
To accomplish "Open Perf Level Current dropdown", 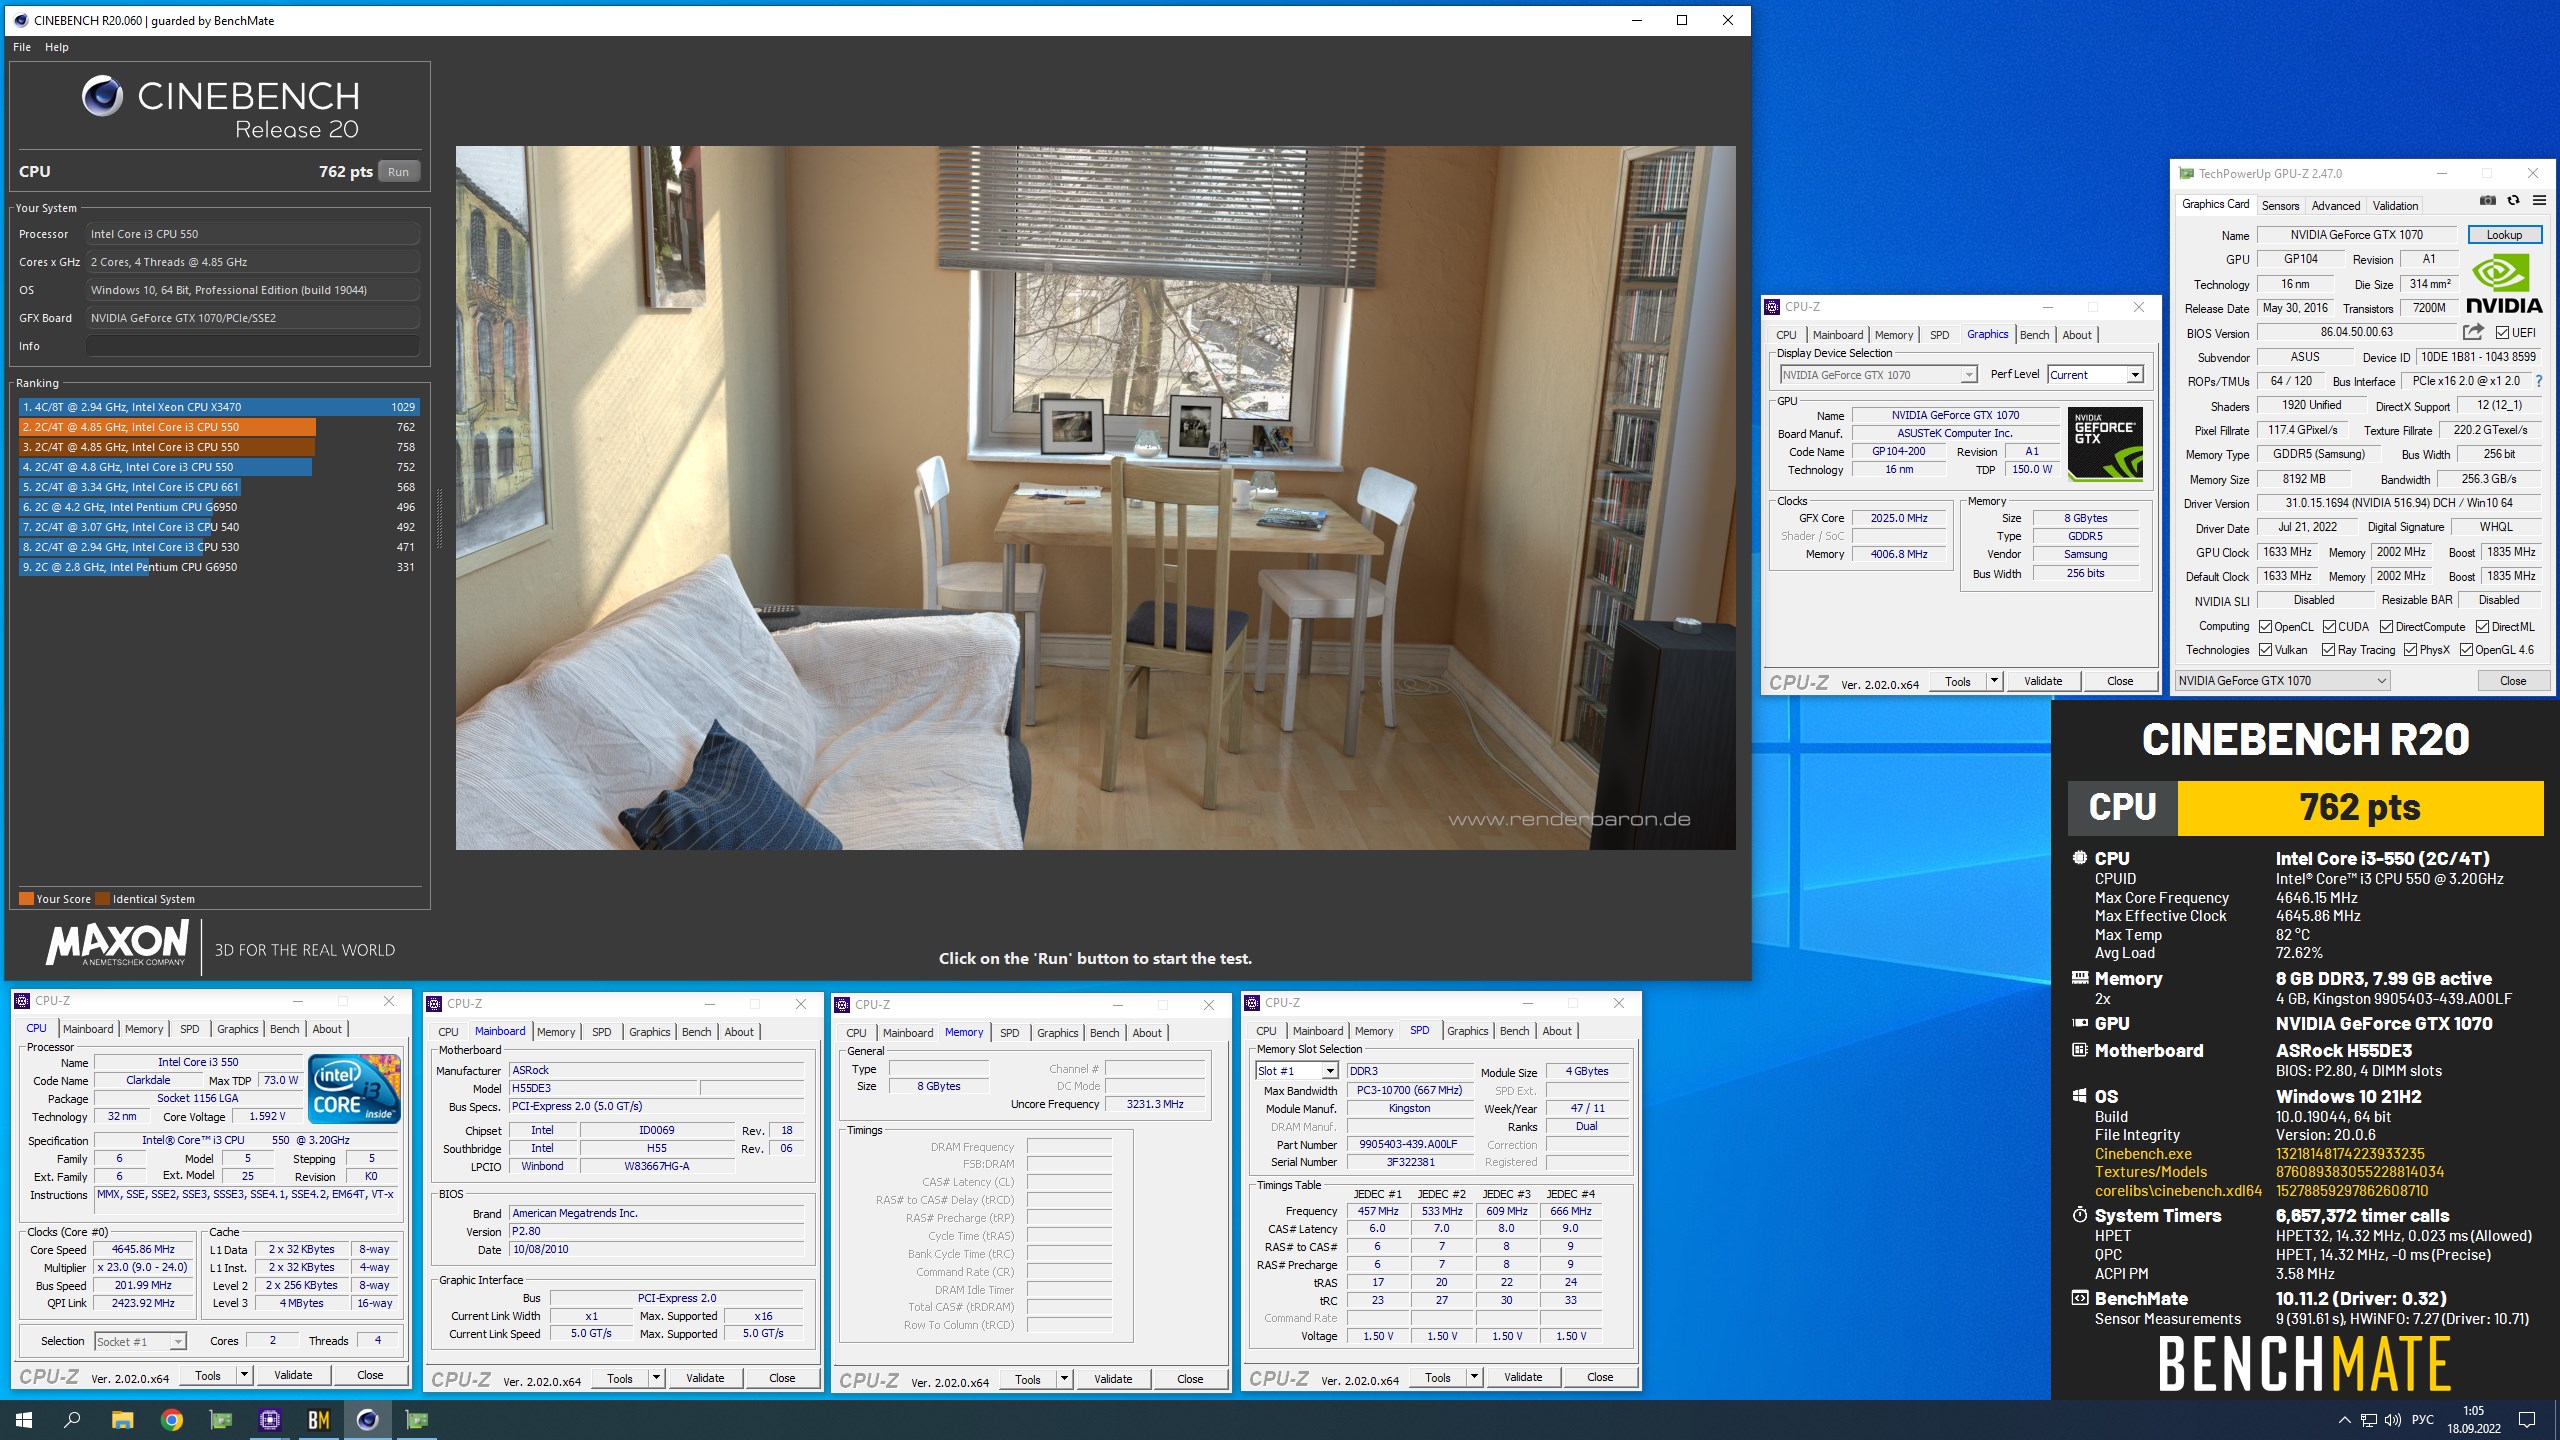I will click(x=2095, y=375).
